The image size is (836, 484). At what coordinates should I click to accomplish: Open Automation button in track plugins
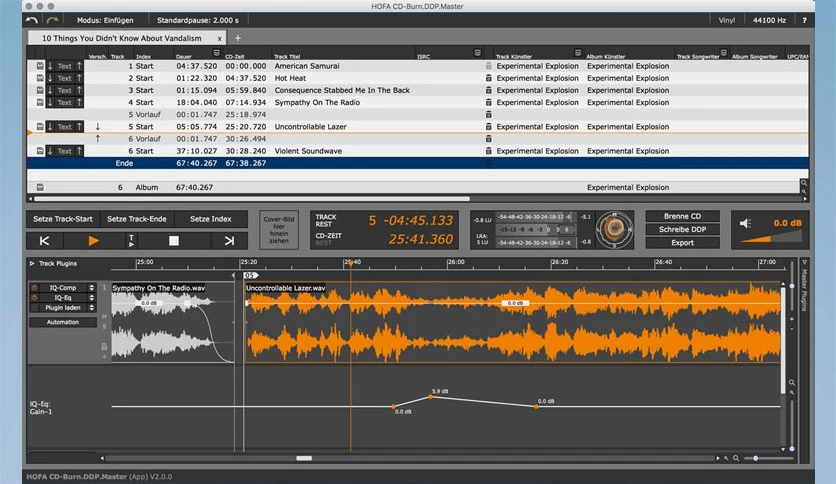[63, 322]
